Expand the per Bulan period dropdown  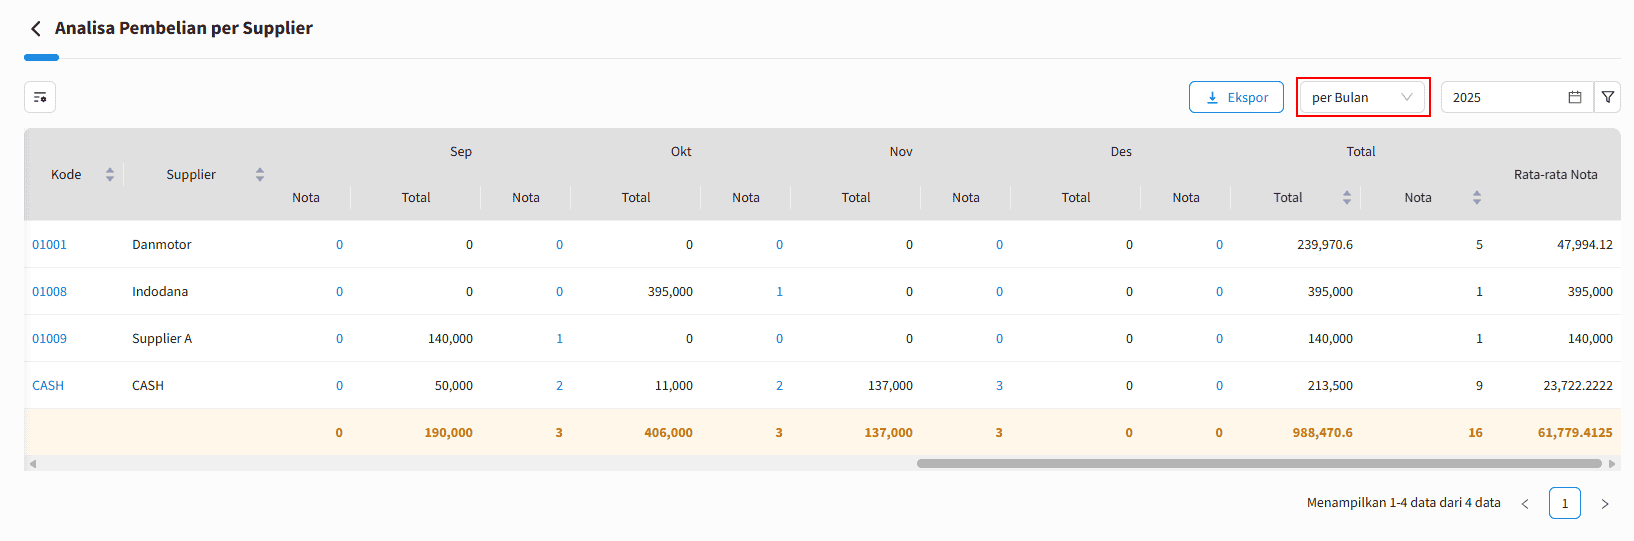click(1362, 97)
